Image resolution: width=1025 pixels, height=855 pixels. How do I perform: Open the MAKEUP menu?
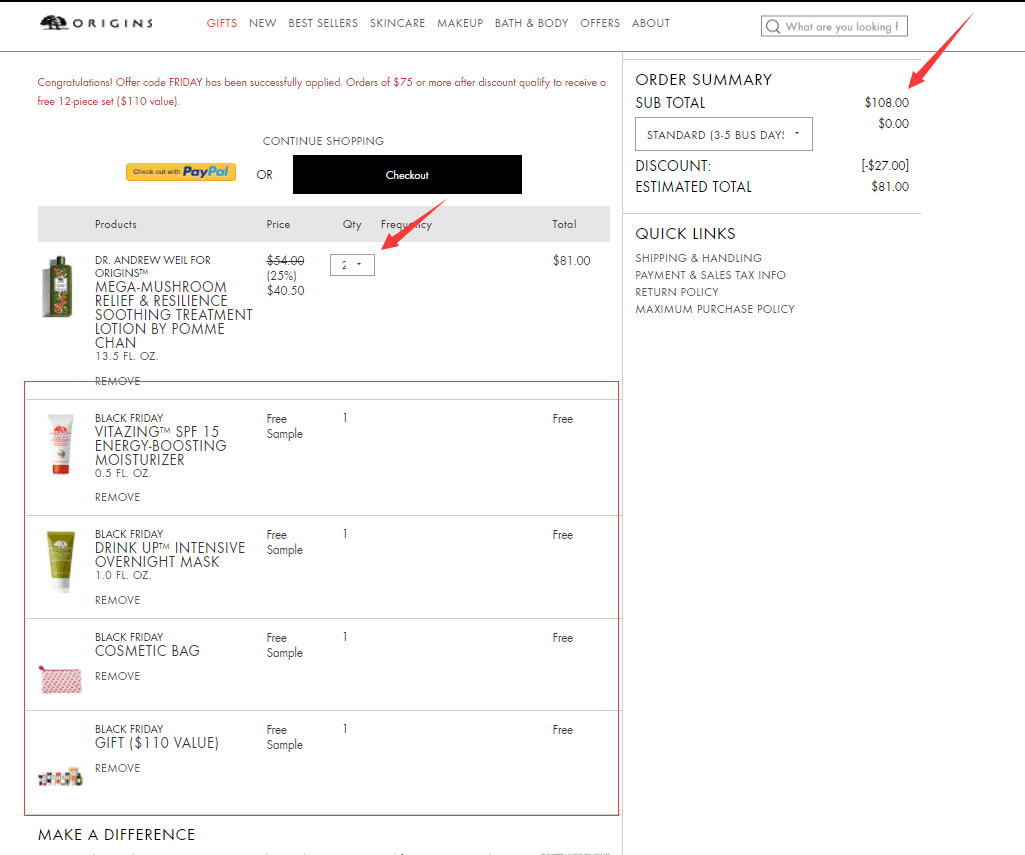pyautogui.click(x=460, y=23)
